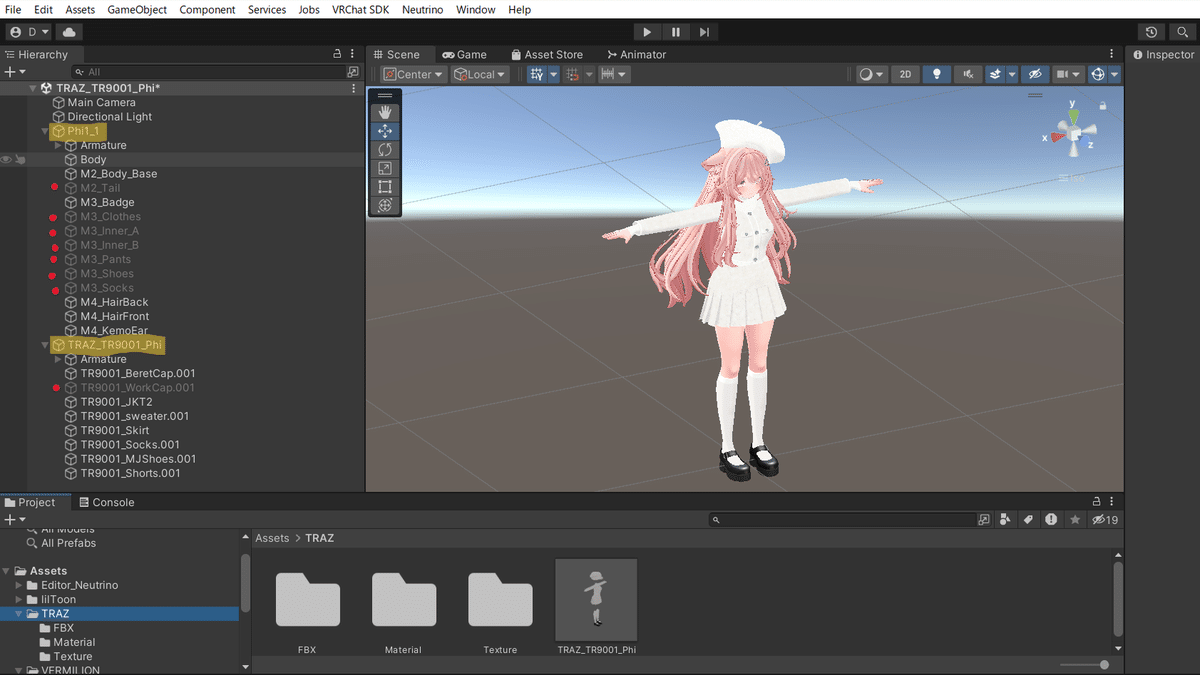Collapse the TRAZ_TR9001_Phi hierarchy object
The width and height of the screenshot is (1200, 675).
45,345
